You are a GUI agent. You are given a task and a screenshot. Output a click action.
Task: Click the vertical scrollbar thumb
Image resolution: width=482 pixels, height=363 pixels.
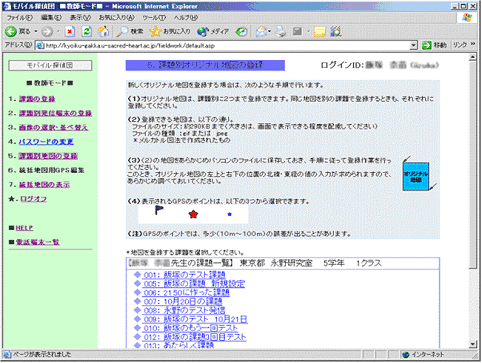pos(473,165)
